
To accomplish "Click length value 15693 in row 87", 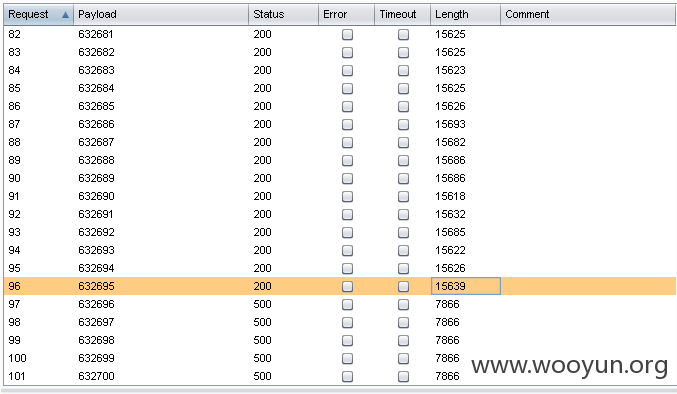I will (x=450, y=124).
